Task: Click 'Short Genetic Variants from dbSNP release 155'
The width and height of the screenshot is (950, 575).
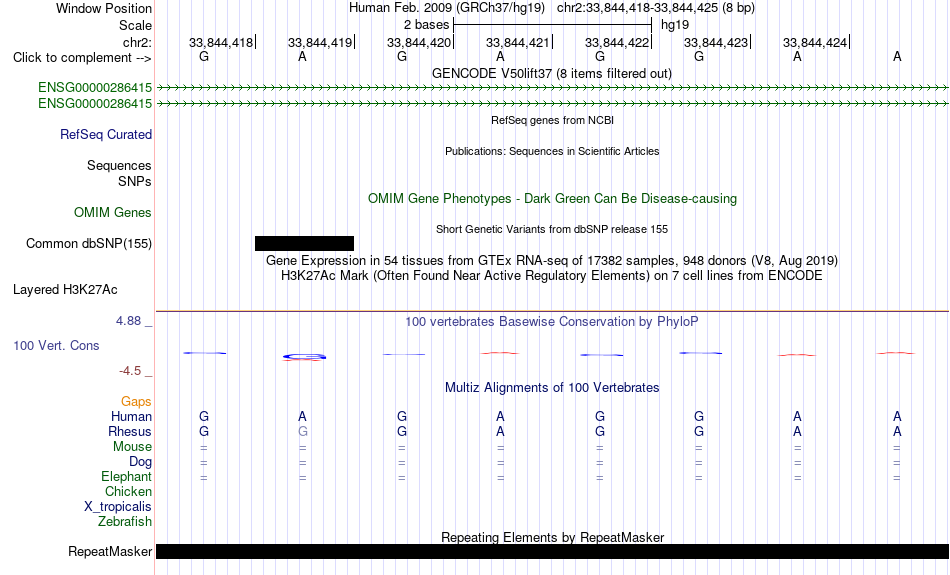Action: [x=552, y=229]
